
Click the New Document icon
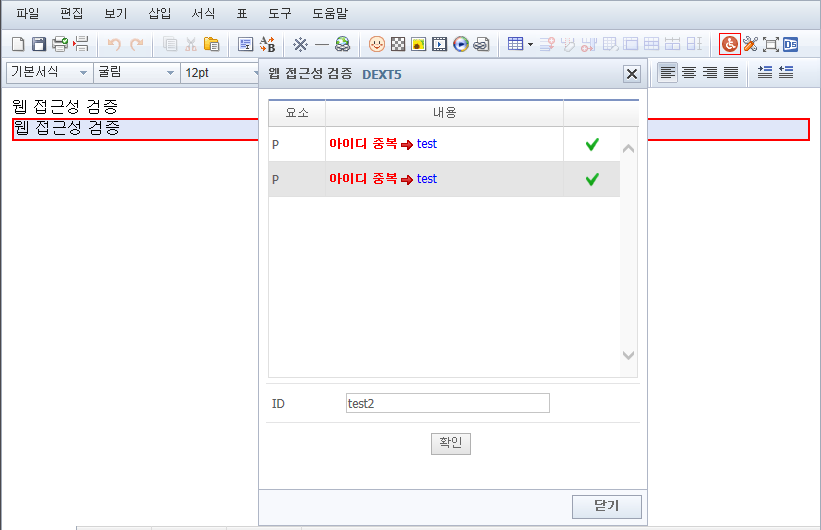(18, 44)
